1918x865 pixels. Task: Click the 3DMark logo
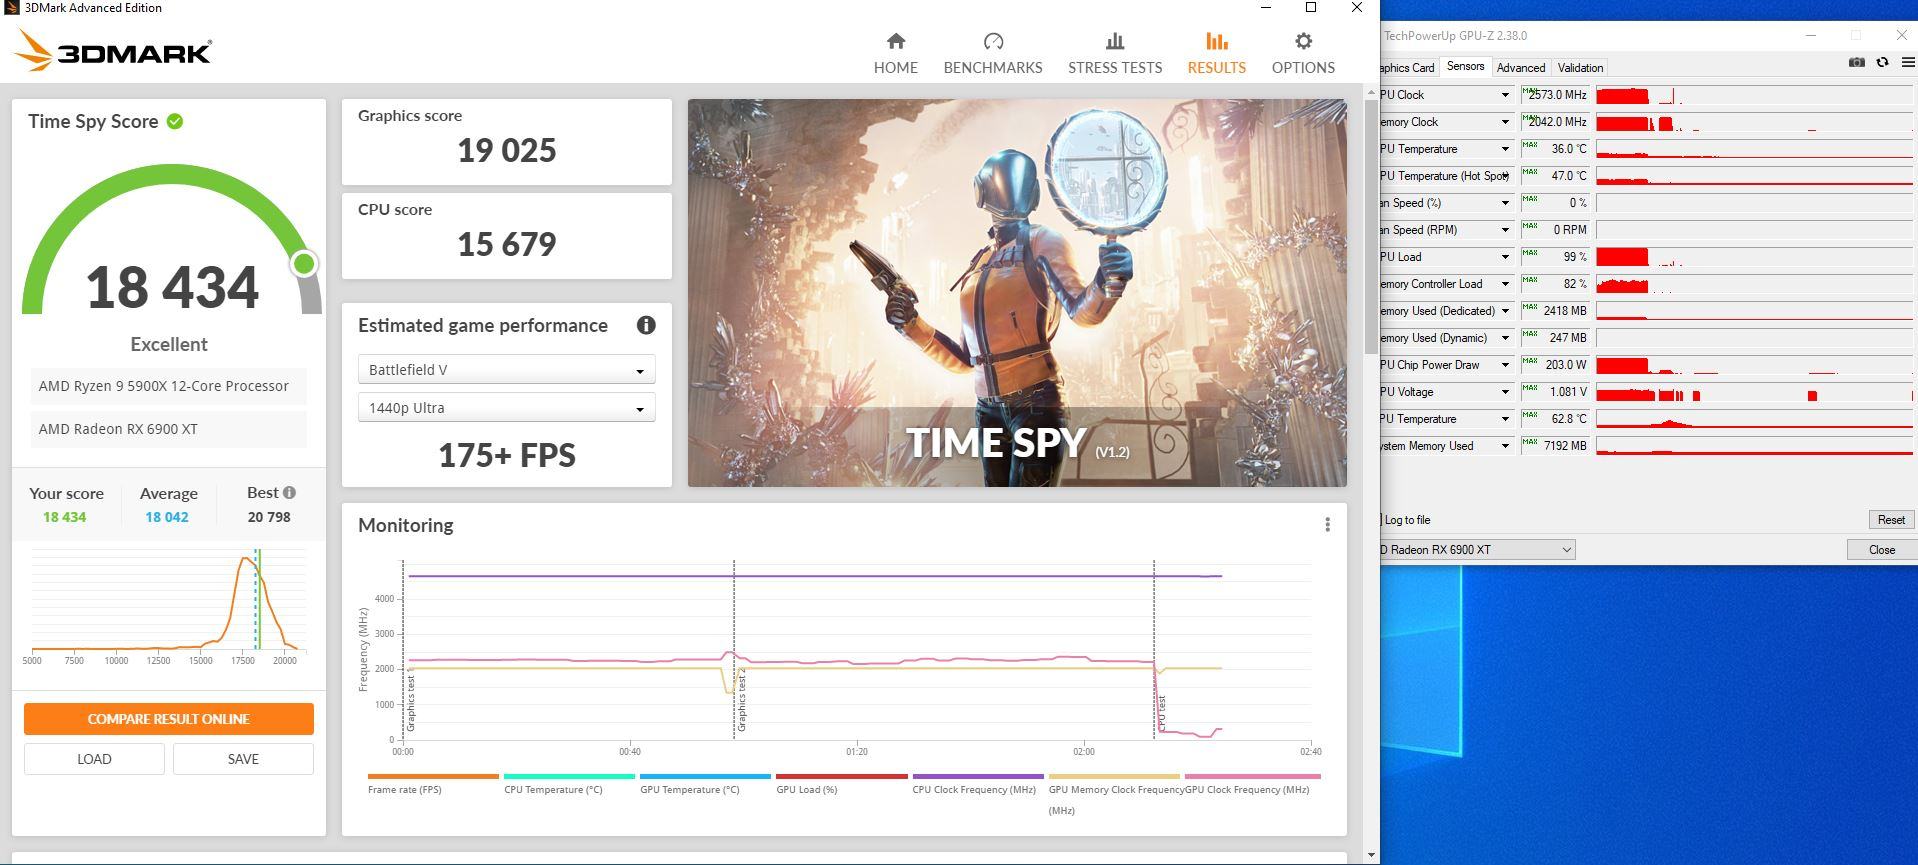pyautogui.click(x=113, y=50)
